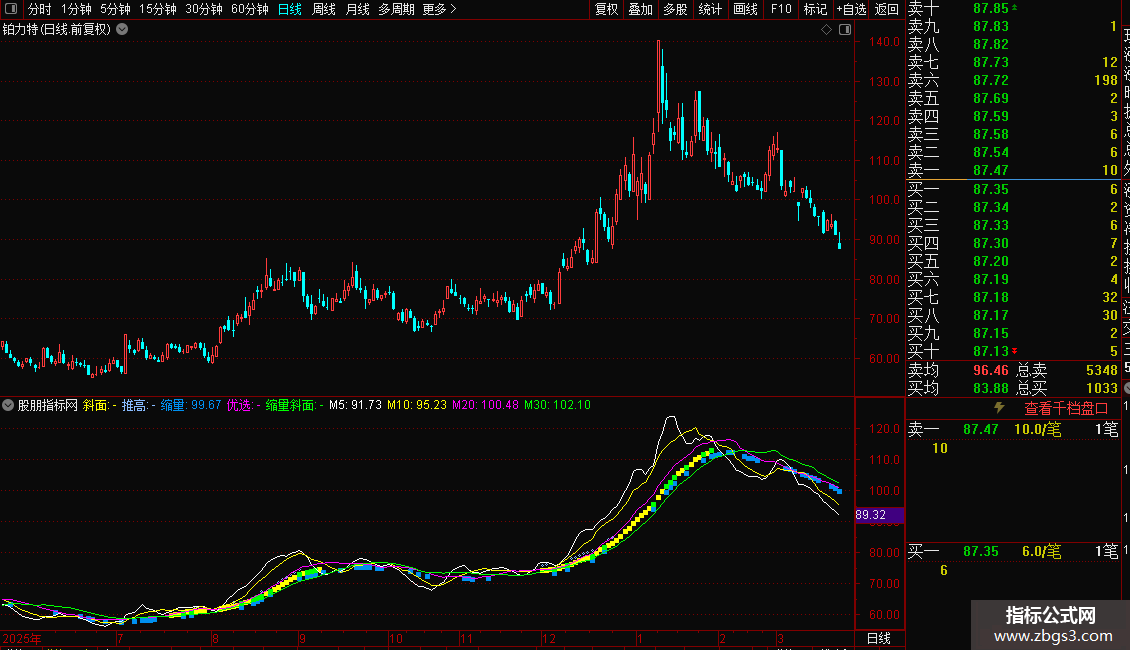The width and height of the screenshot is (1130, 650).
Task: Click the 2025年 timeline label
Action: [22, 638]
